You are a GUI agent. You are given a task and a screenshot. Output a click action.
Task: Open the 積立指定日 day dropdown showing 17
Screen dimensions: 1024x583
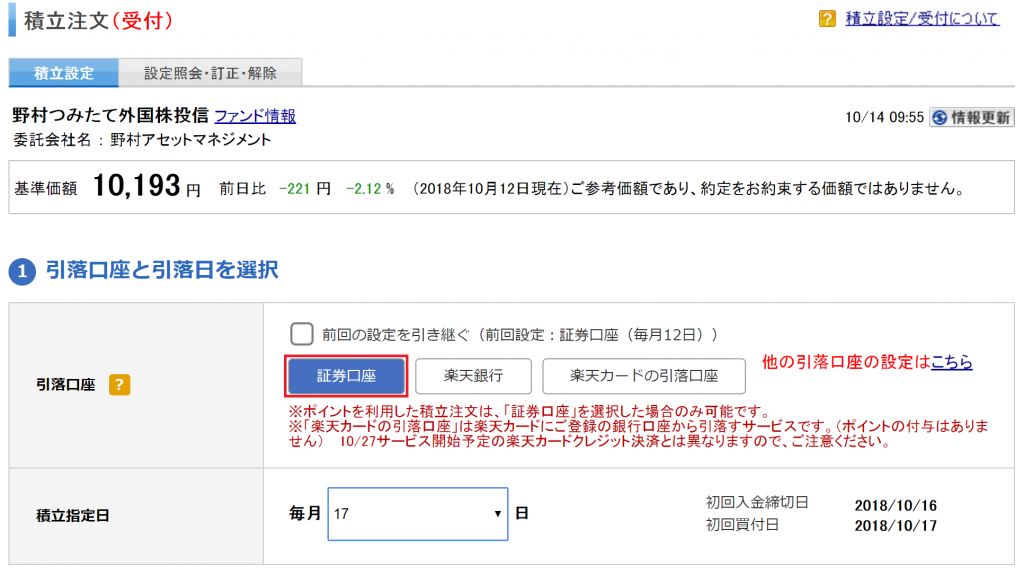tap(418, 514)
